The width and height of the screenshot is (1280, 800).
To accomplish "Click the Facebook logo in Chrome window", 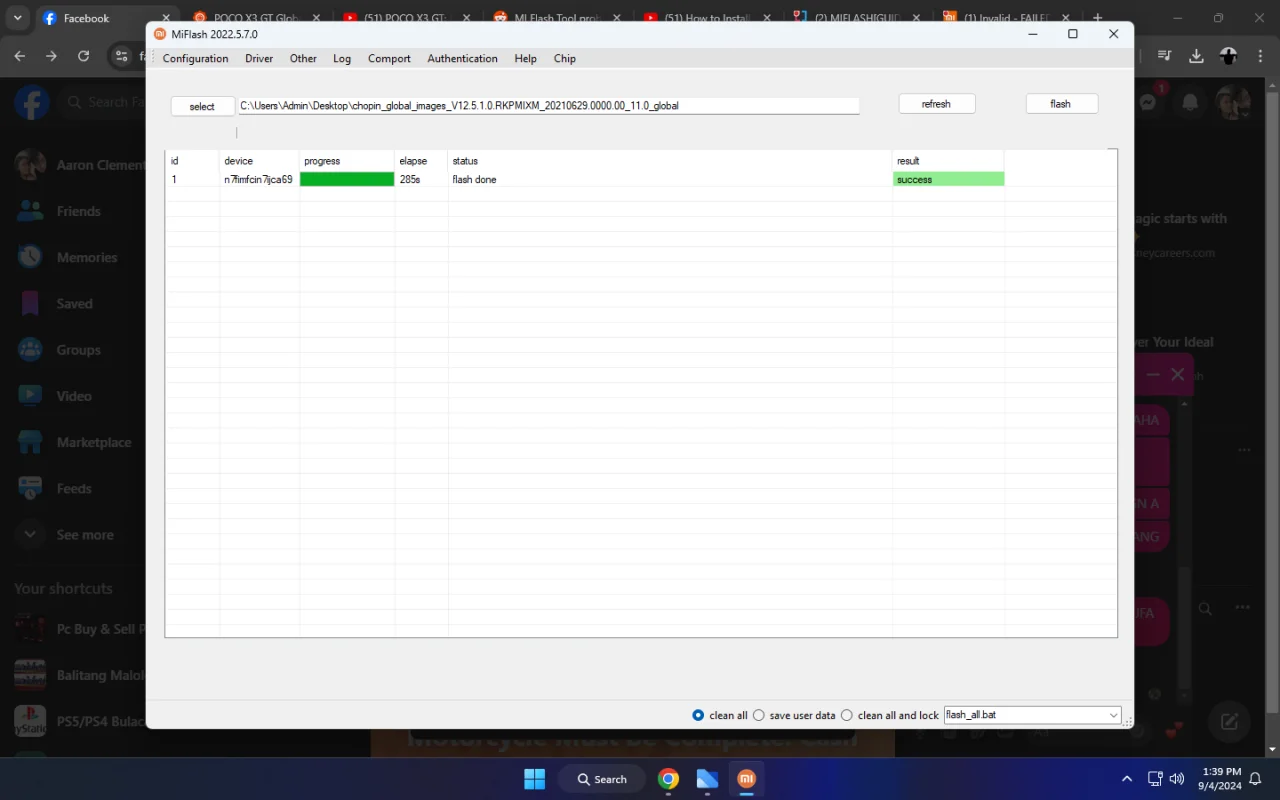I will point(32,102).
